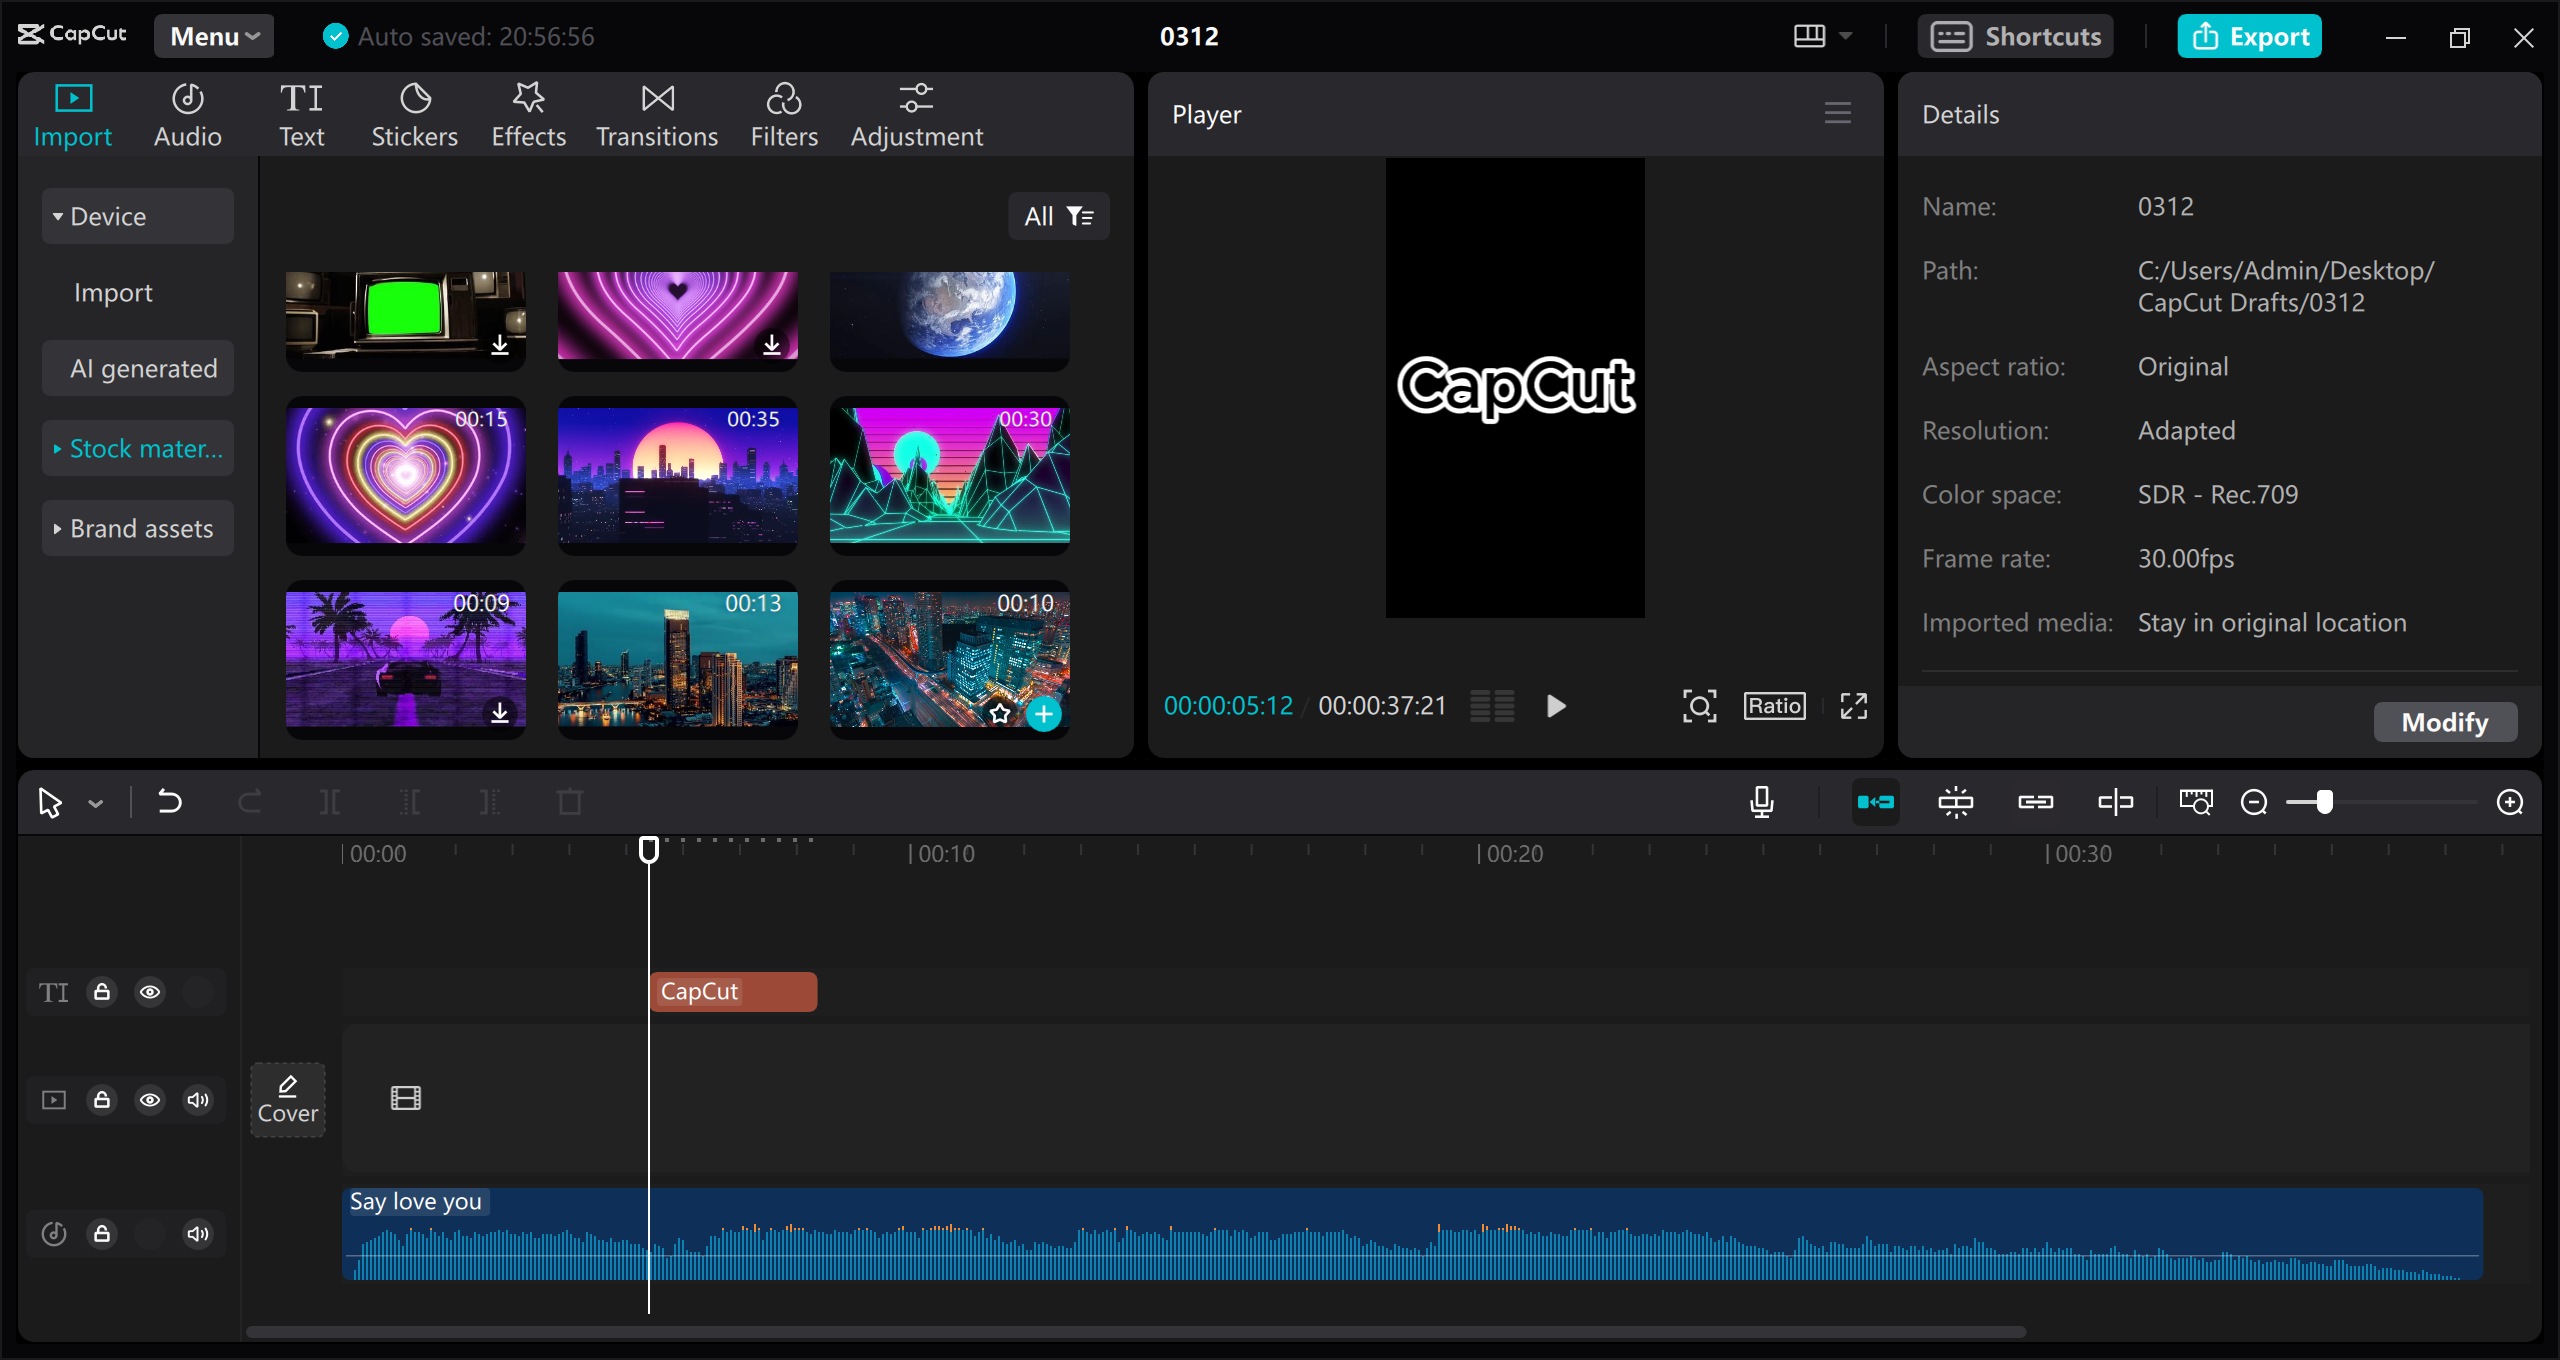This screenshot has height=1360, width=2560.
Task: Open the All filter dropdown
Action: 1059,216
